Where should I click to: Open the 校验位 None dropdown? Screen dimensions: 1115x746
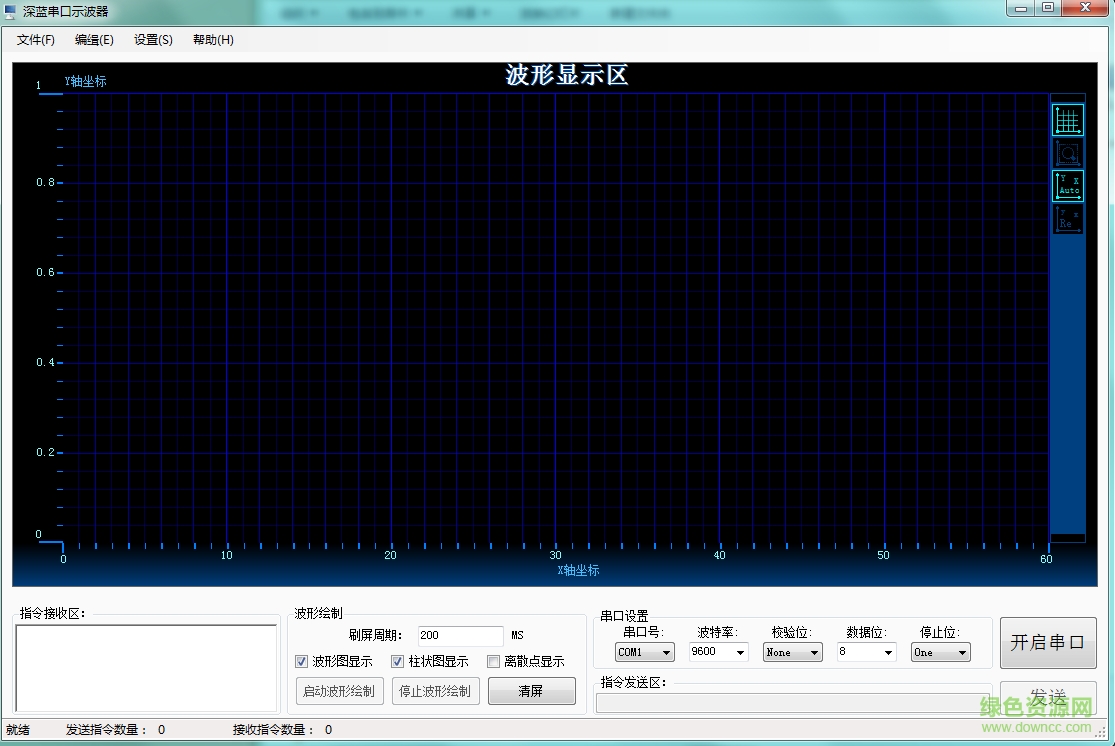[793, 652]
